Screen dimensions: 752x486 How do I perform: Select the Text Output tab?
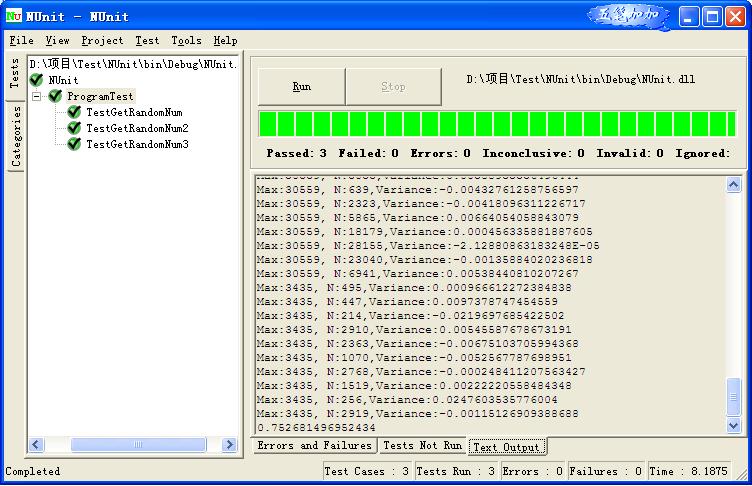507,447
